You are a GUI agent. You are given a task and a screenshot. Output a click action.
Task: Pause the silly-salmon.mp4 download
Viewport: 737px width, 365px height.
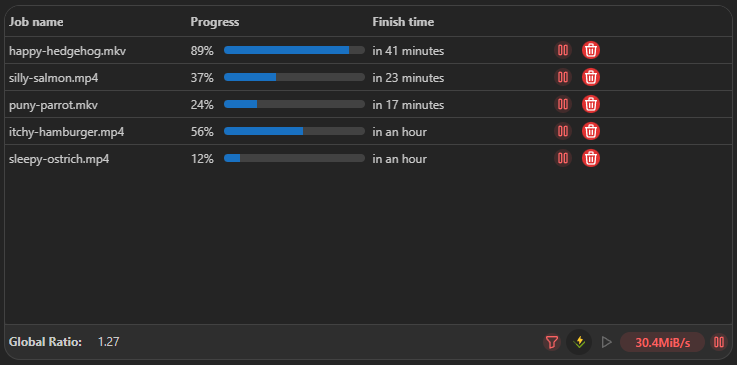[563, 77]
